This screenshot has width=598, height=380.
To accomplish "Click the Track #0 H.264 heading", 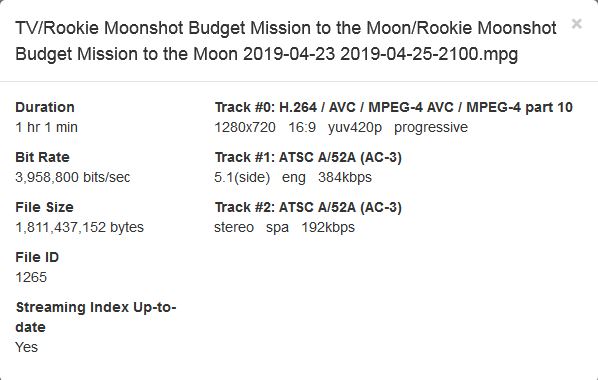I will coord(394,107).
